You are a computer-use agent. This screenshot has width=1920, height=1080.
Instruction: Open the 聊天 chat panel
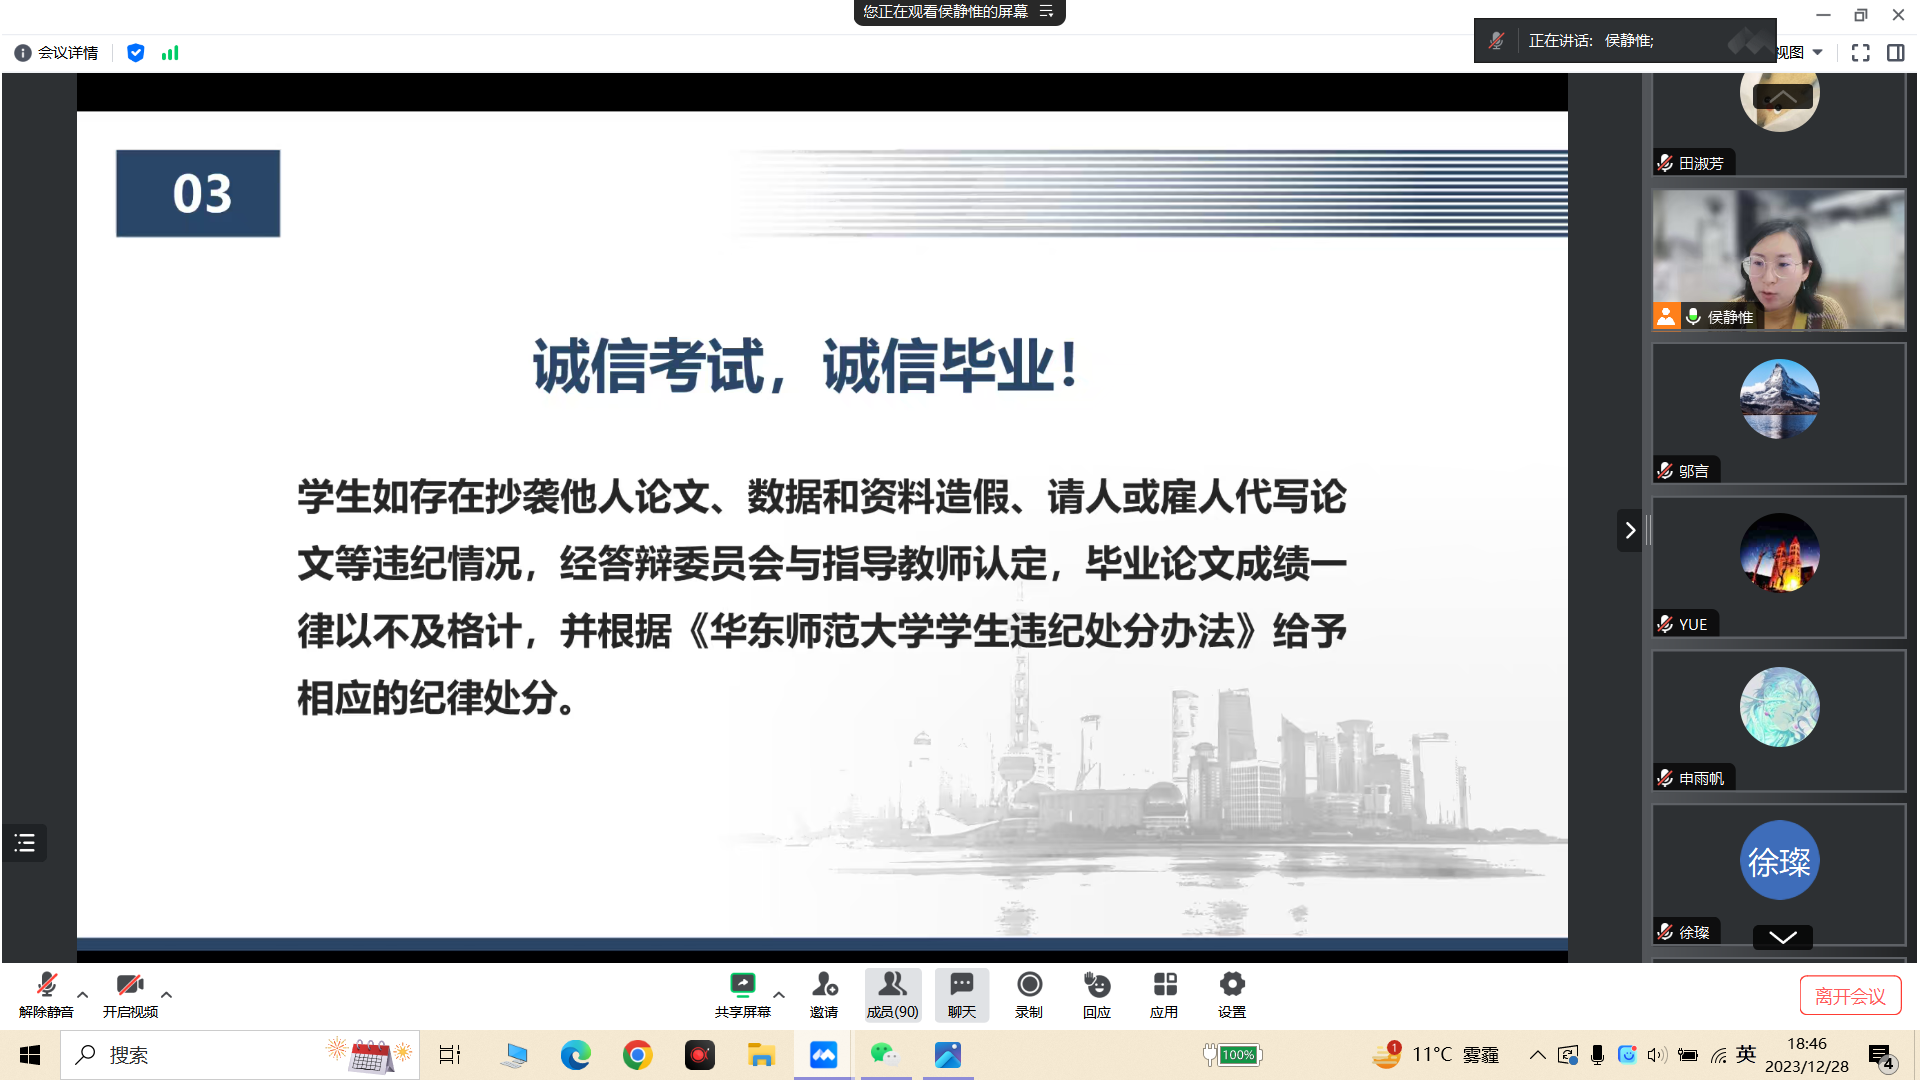click(960, 994)
